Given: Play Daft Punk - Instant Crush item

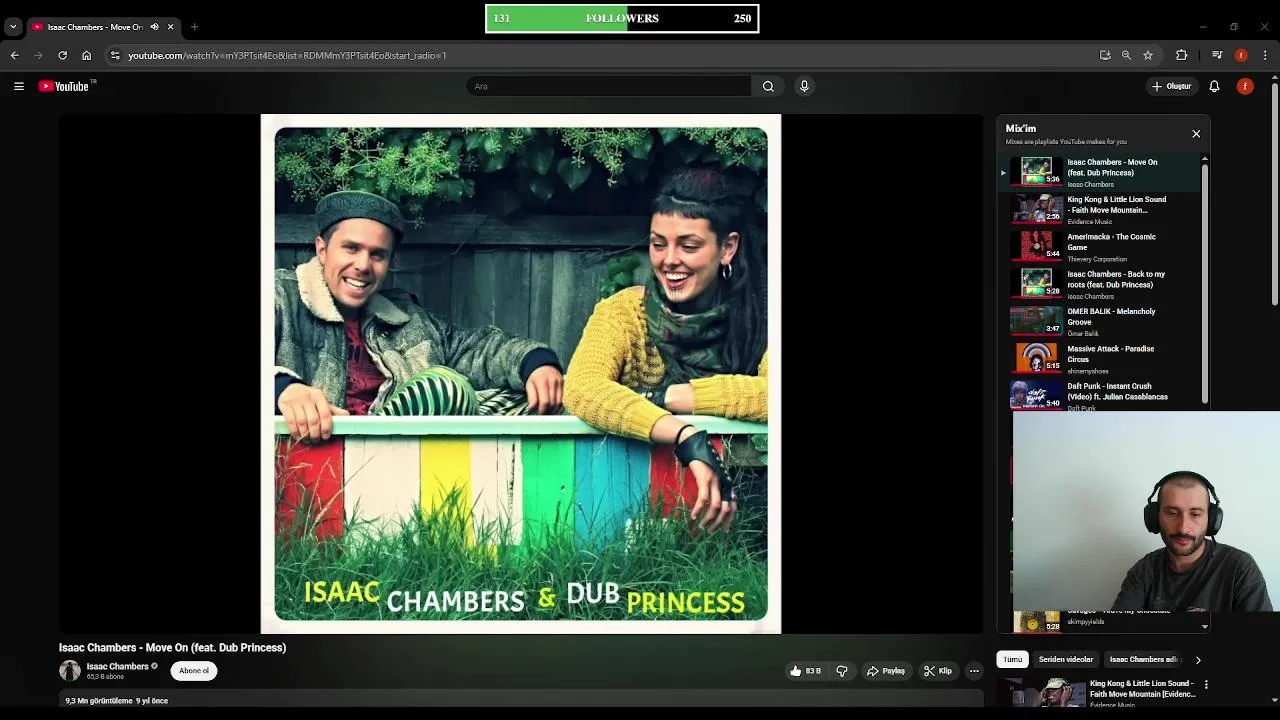Looking at the screenshot, I should pos(1100,396).
